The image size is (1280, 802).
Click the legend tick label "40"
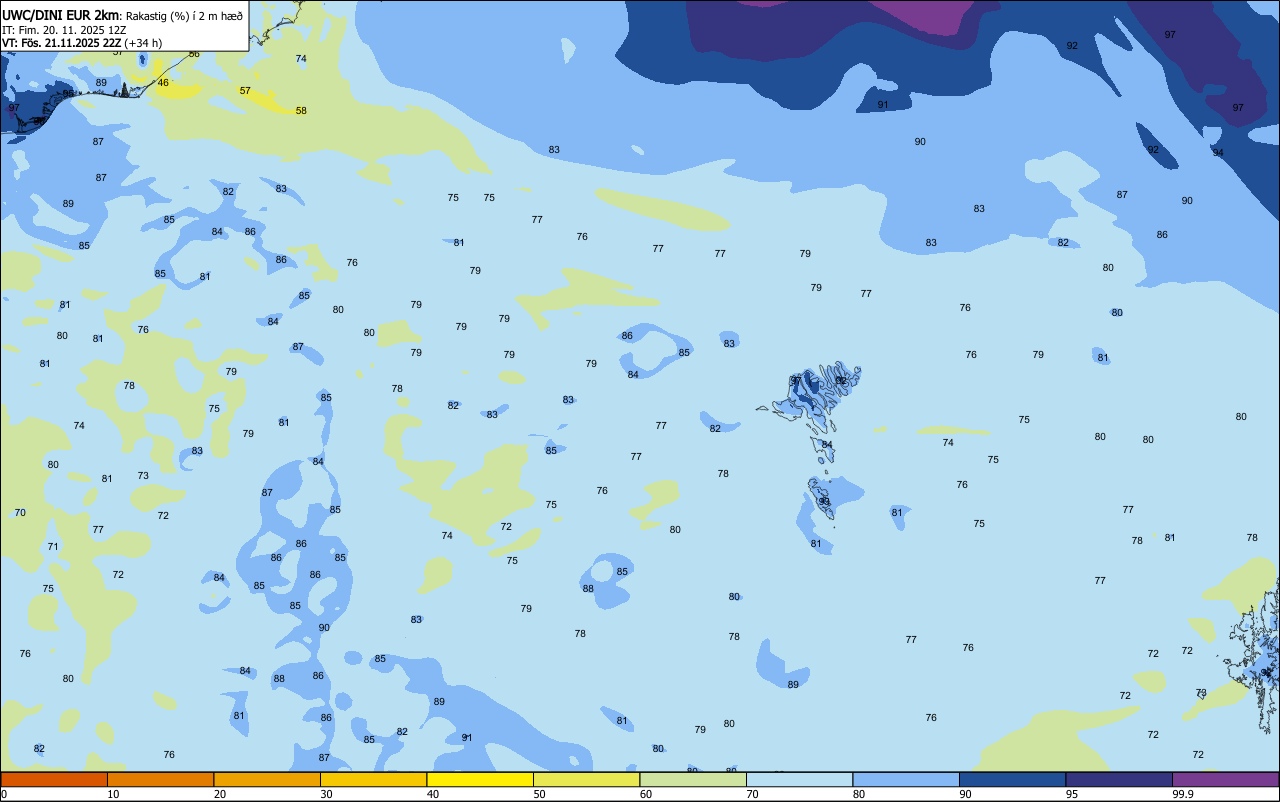click(433, 794)
